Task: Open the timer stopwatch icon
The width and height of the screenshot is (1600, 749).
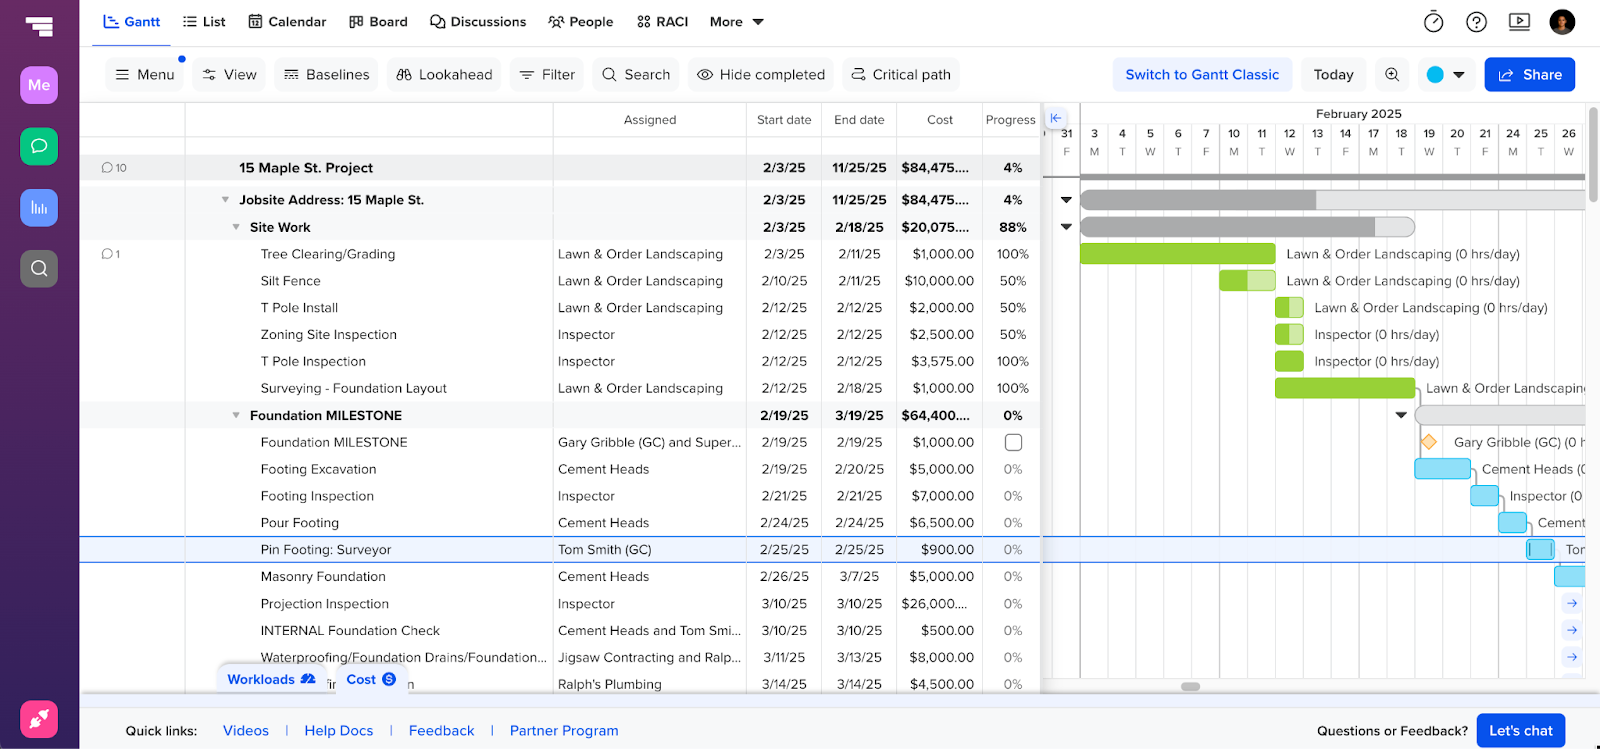Action: pyautogui.click(x=1433, y=22)
